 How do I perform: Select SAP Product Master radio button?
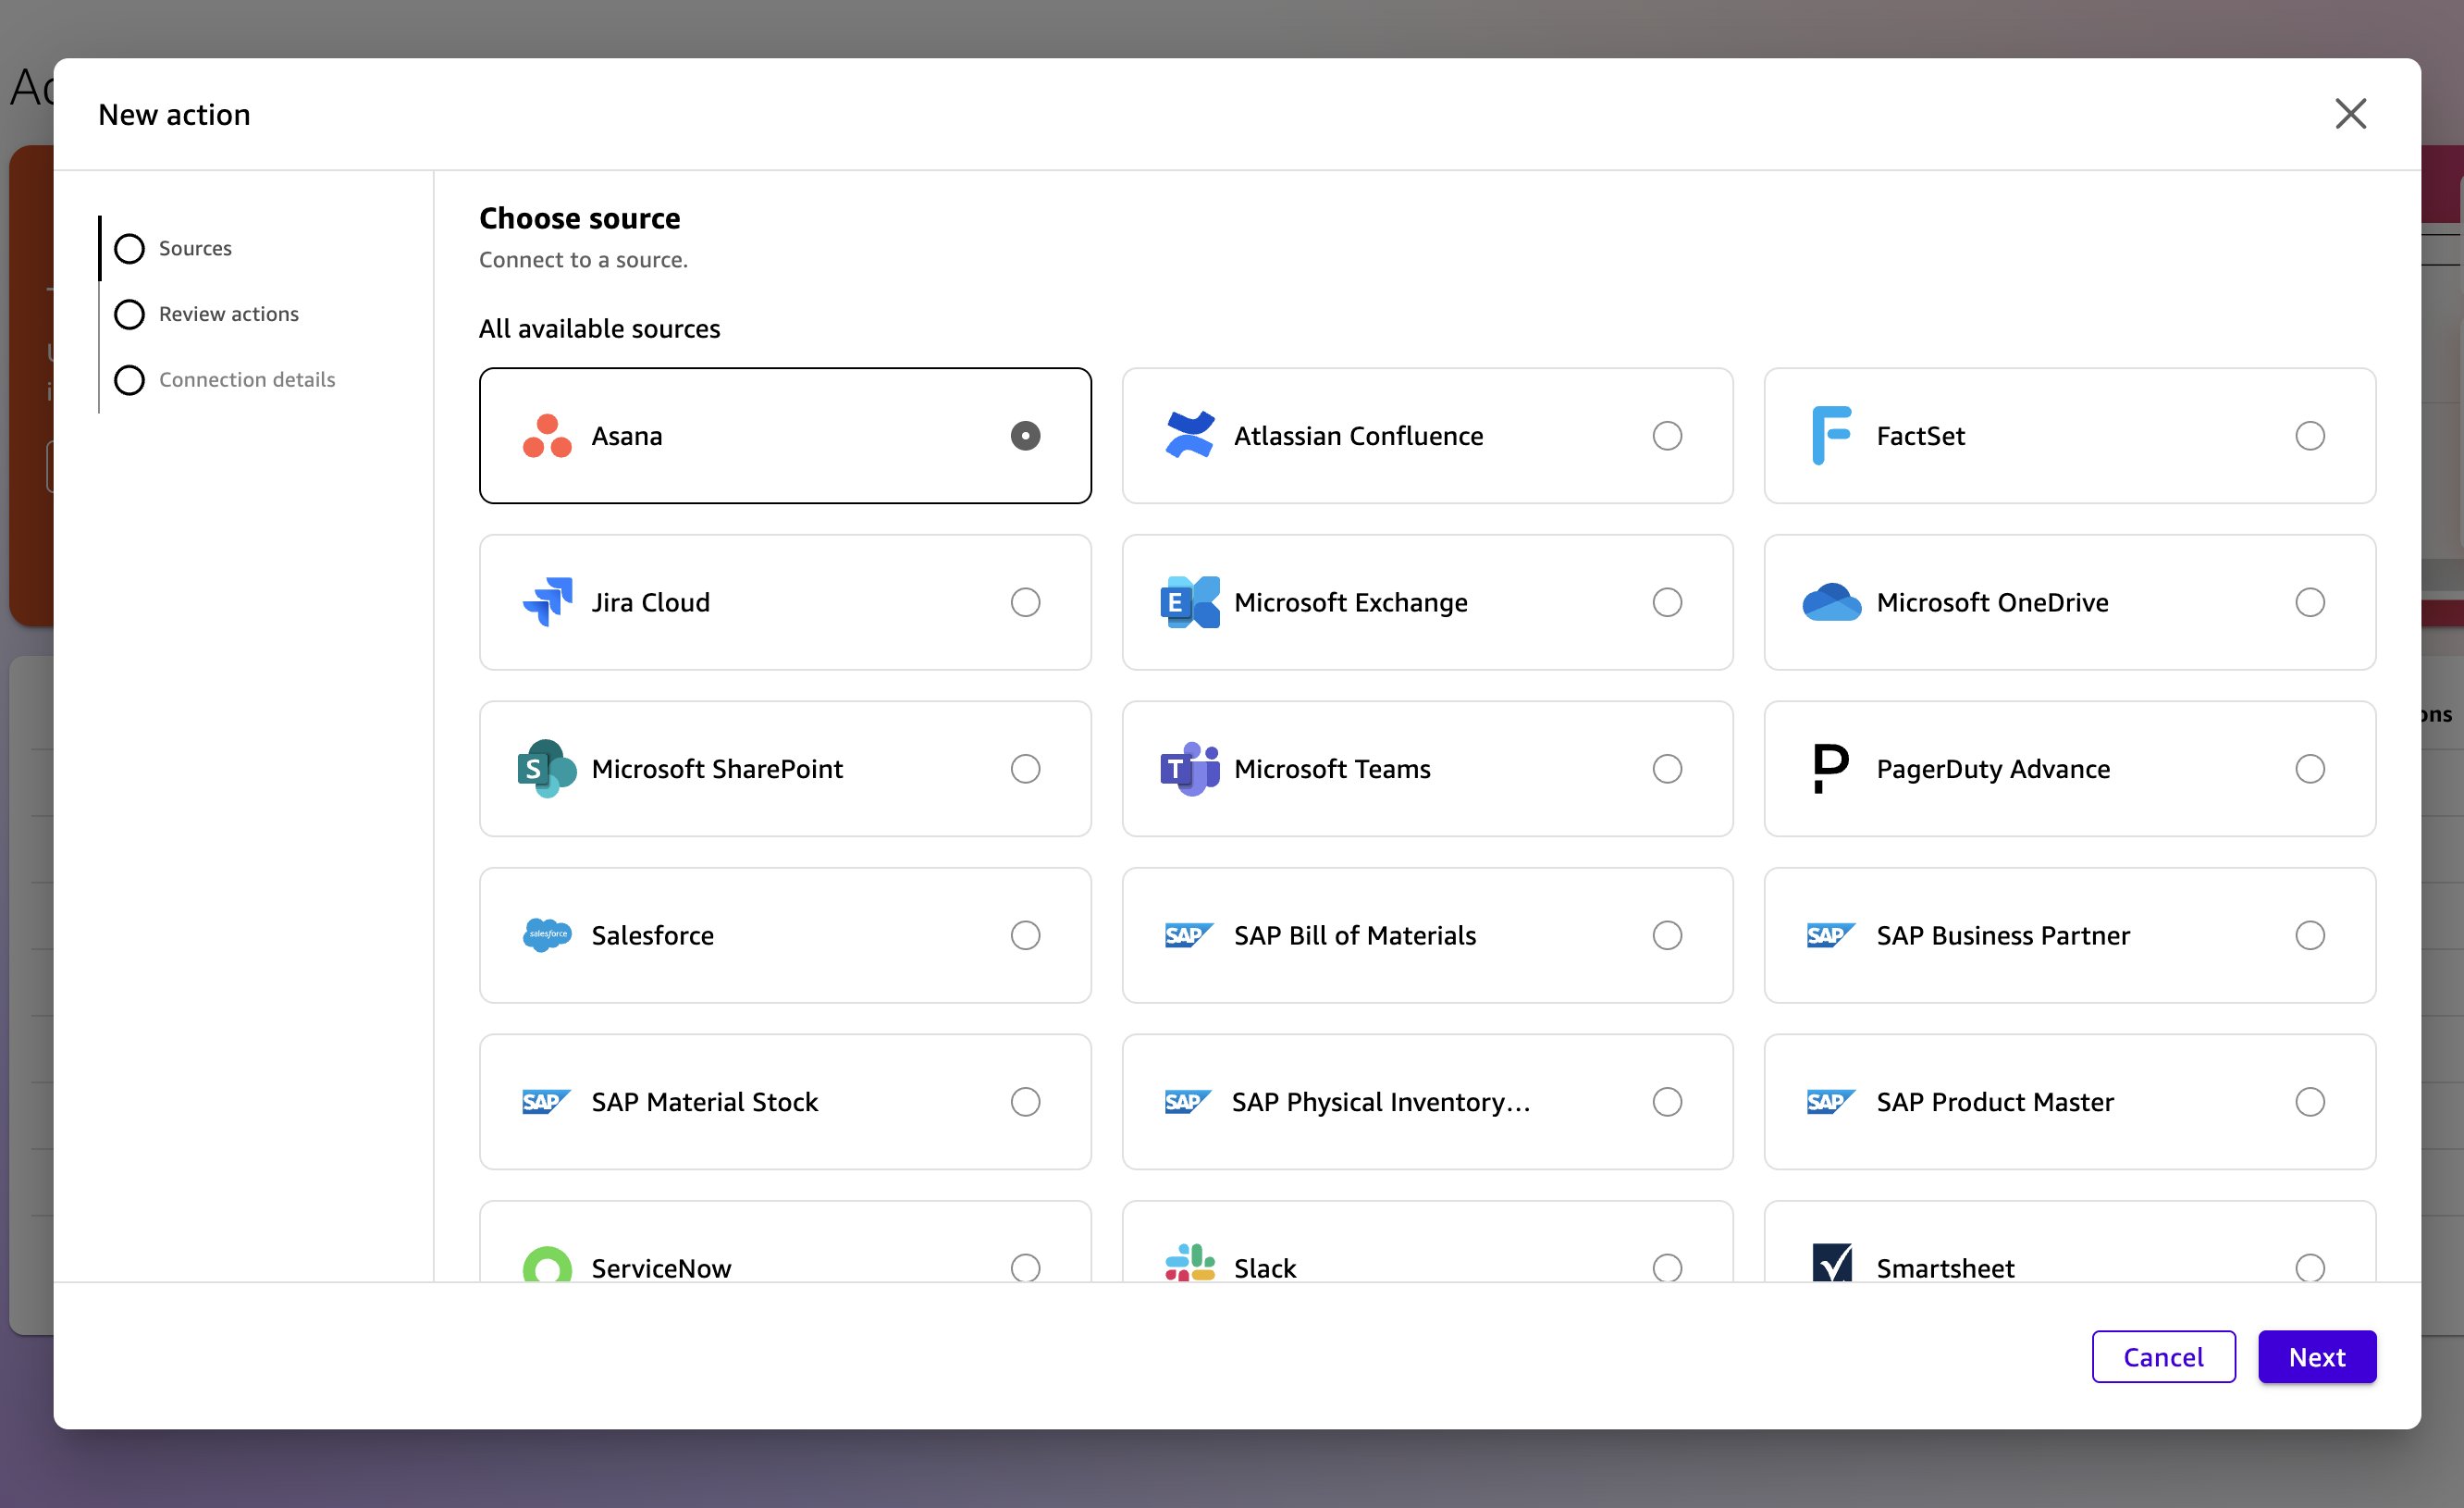point(2310,1102)
